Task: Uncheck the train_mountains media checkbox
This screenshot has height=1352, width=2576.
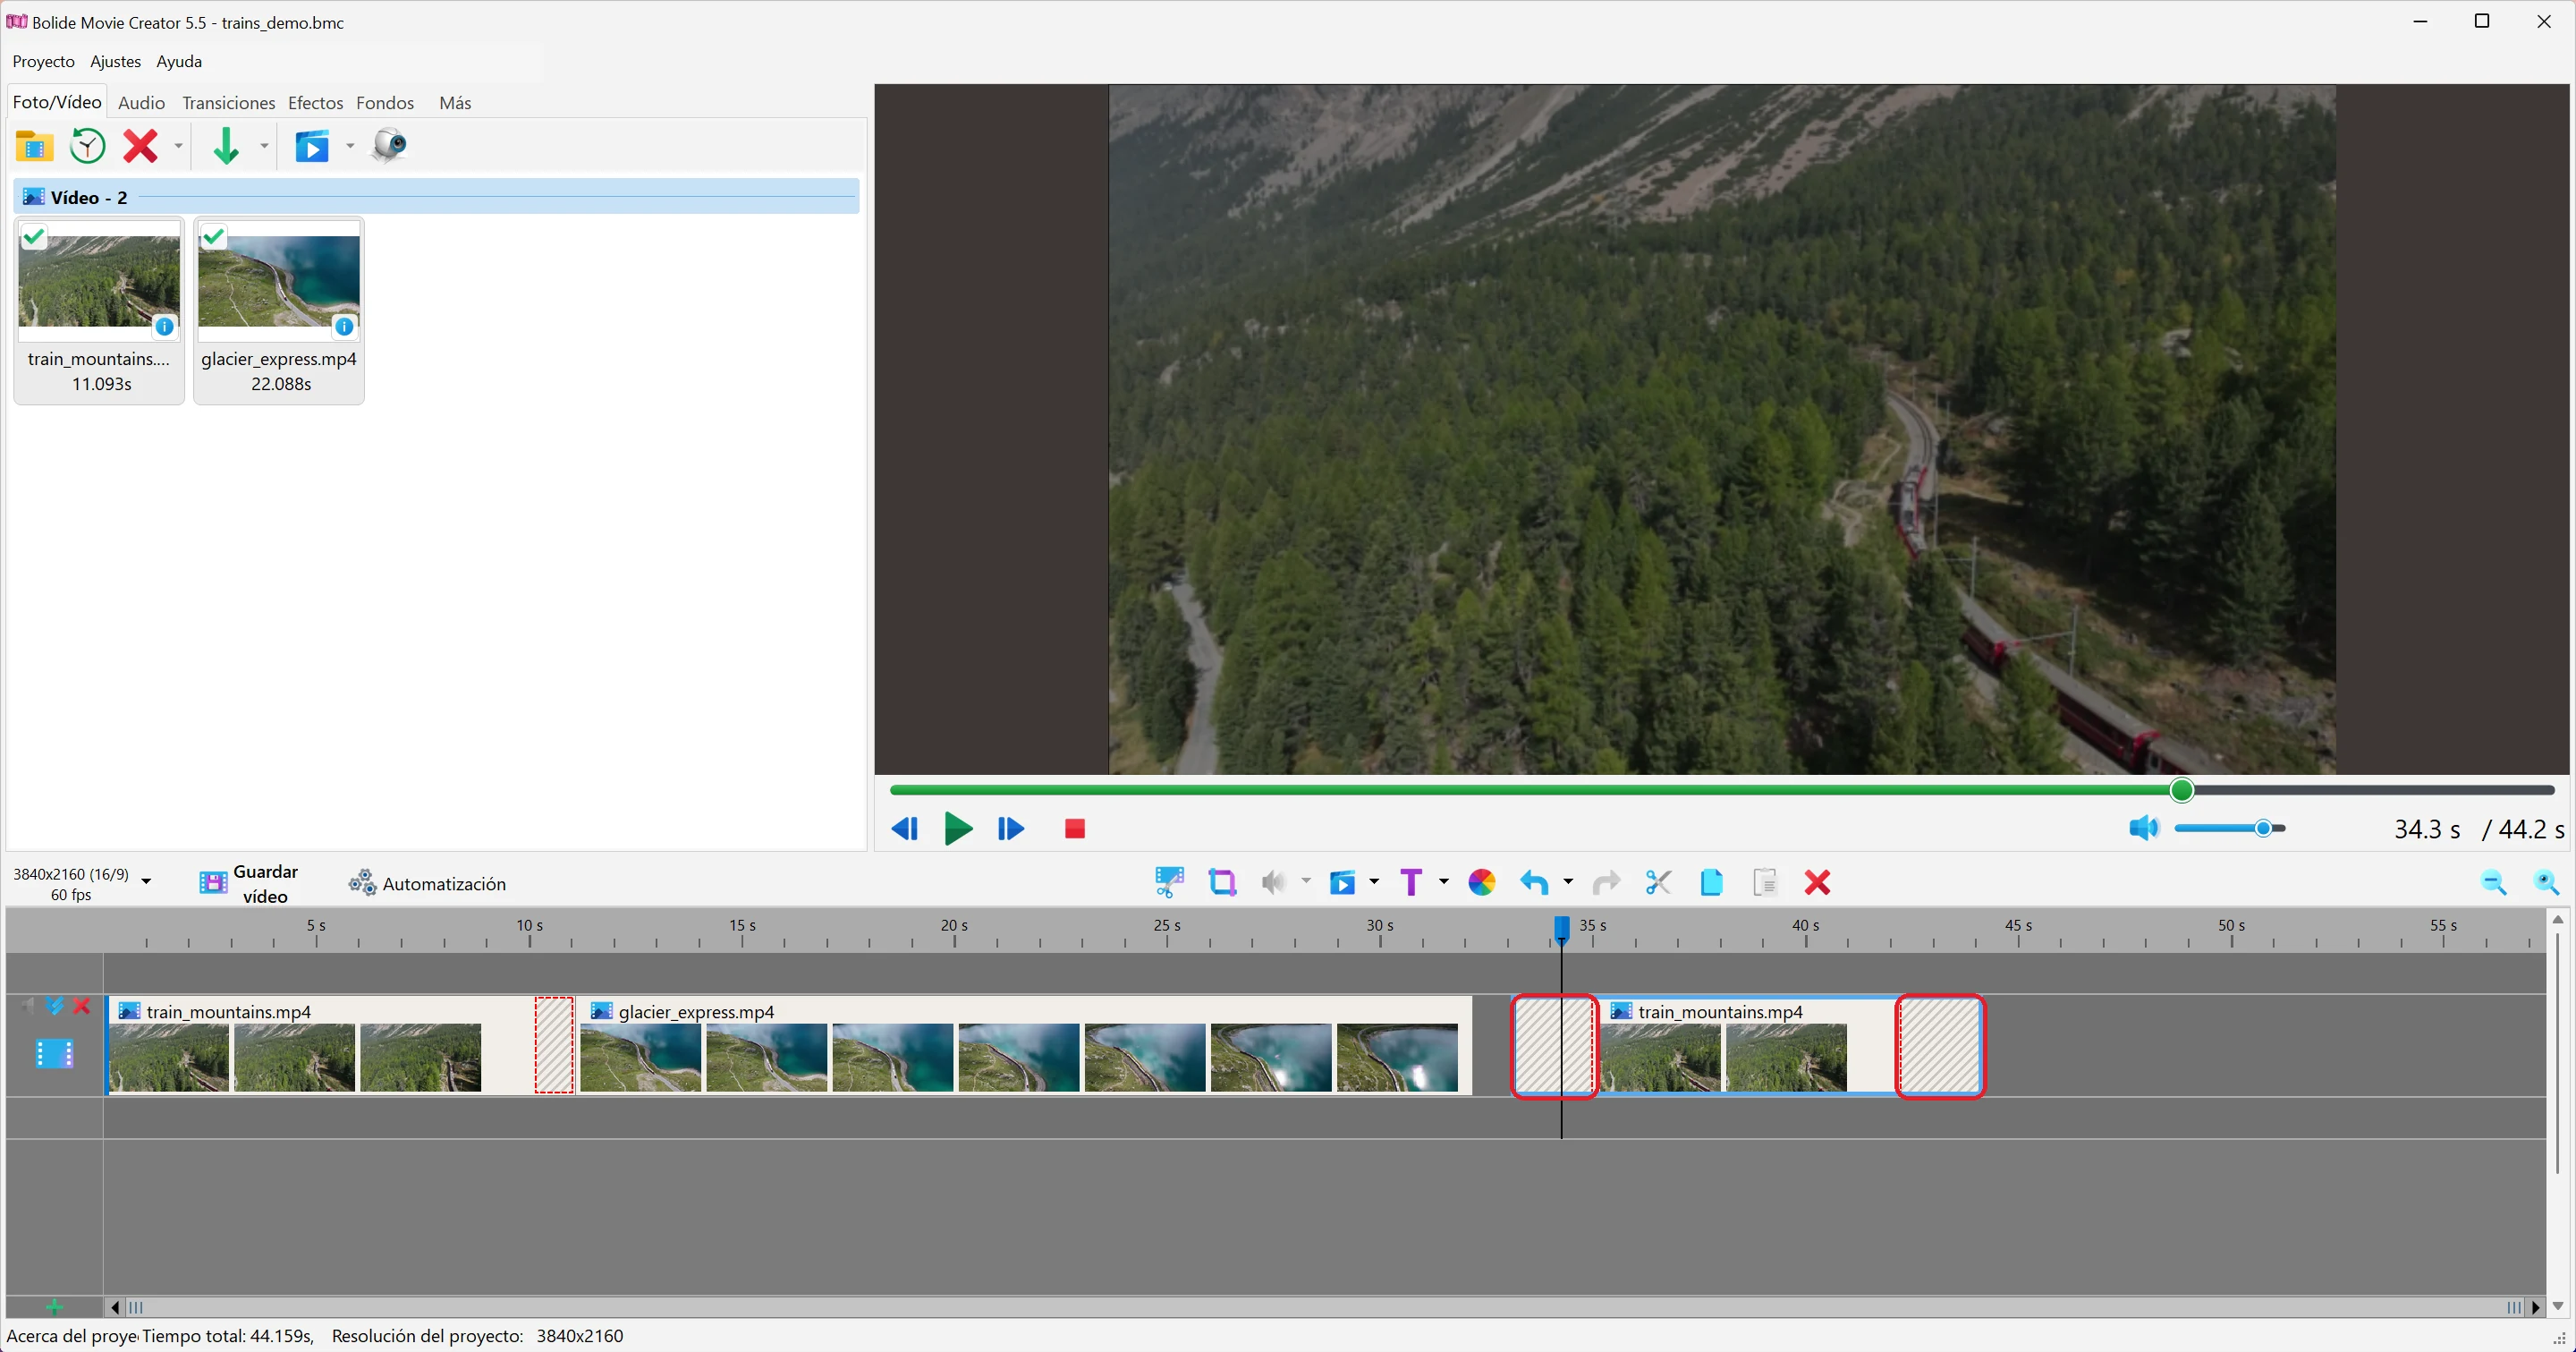Action: coord(34,237)
